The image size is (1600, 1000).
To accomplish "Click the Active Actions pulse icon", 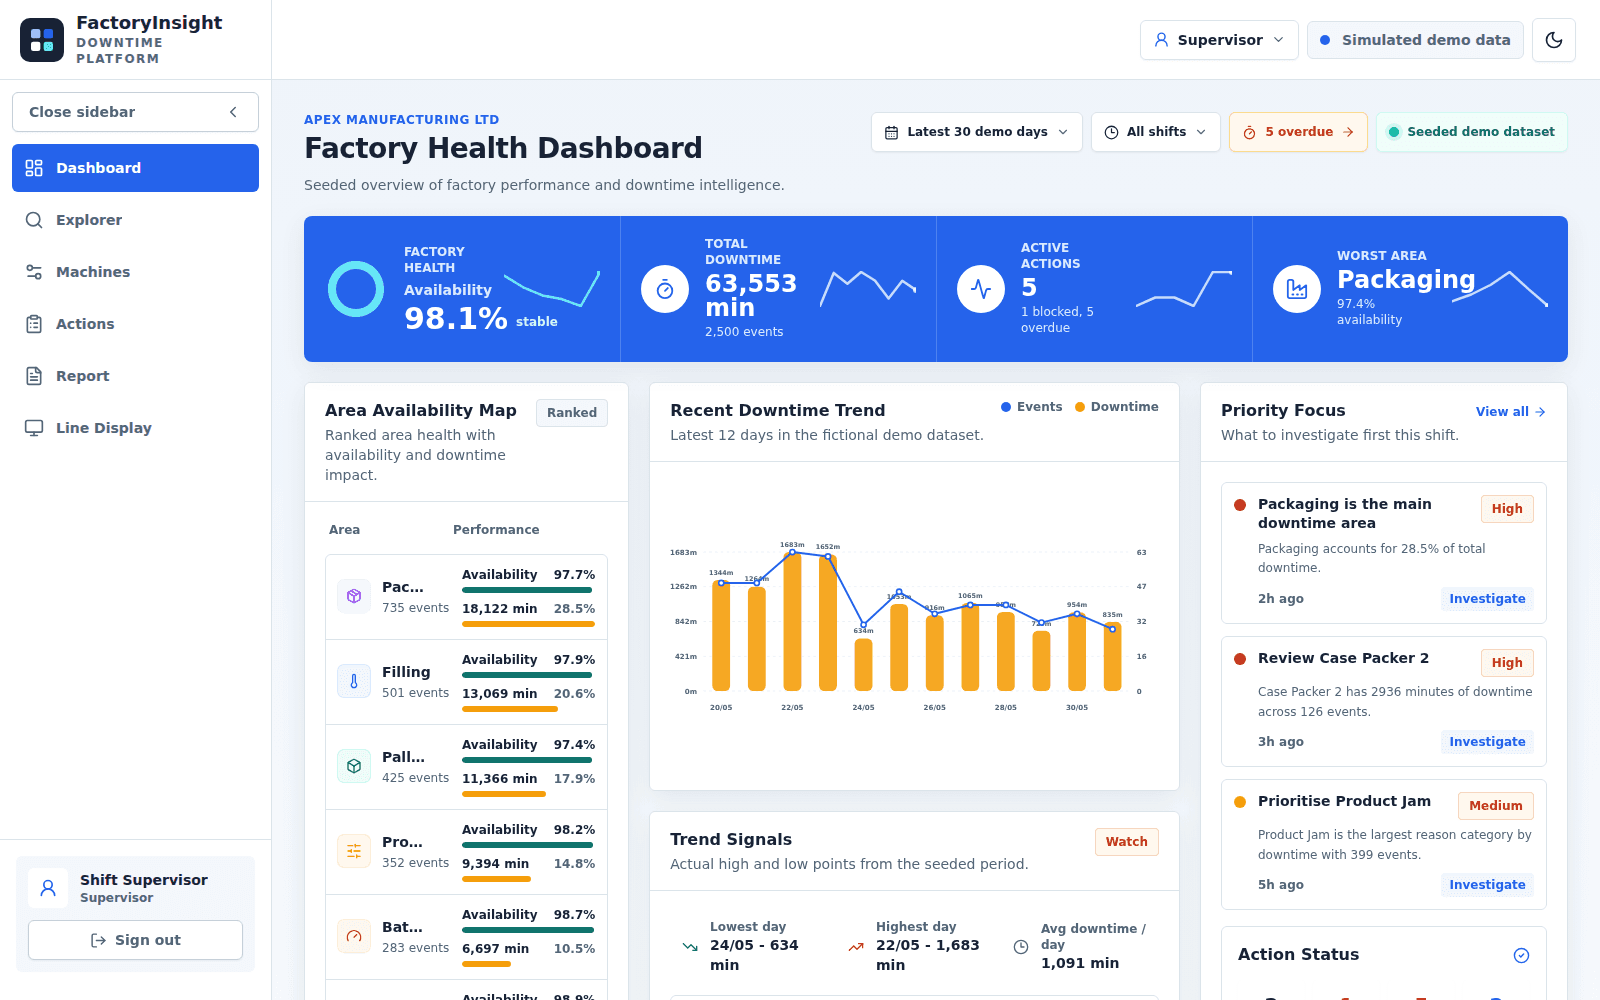I will click(x=981, y=289).
